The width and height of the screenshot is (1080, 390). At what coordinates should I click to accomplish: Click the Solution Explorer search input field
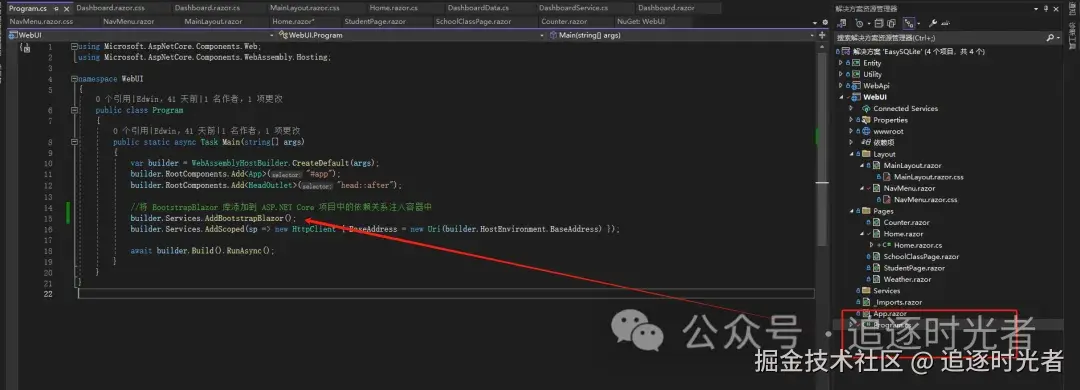pyautogui.click(x=939, y=38)
